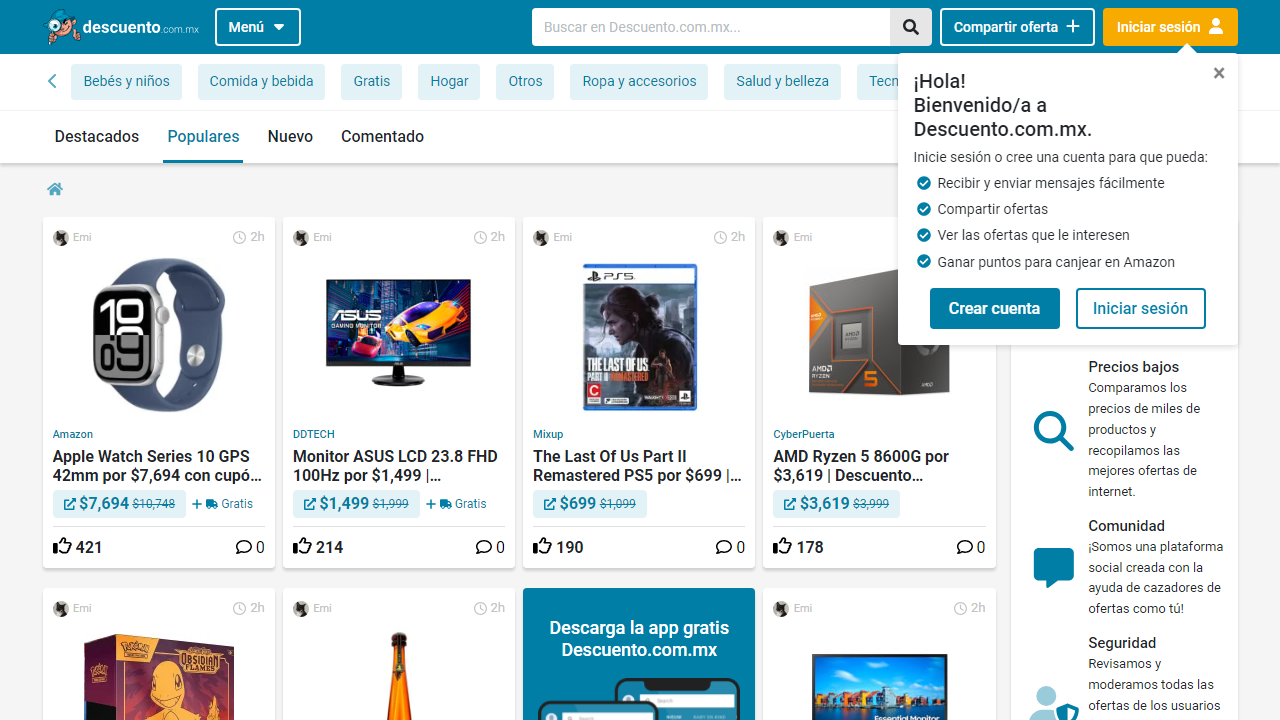Open the Menú dropdown
This screenshot has height=720, width=1280.
click(x=257, y=27)
